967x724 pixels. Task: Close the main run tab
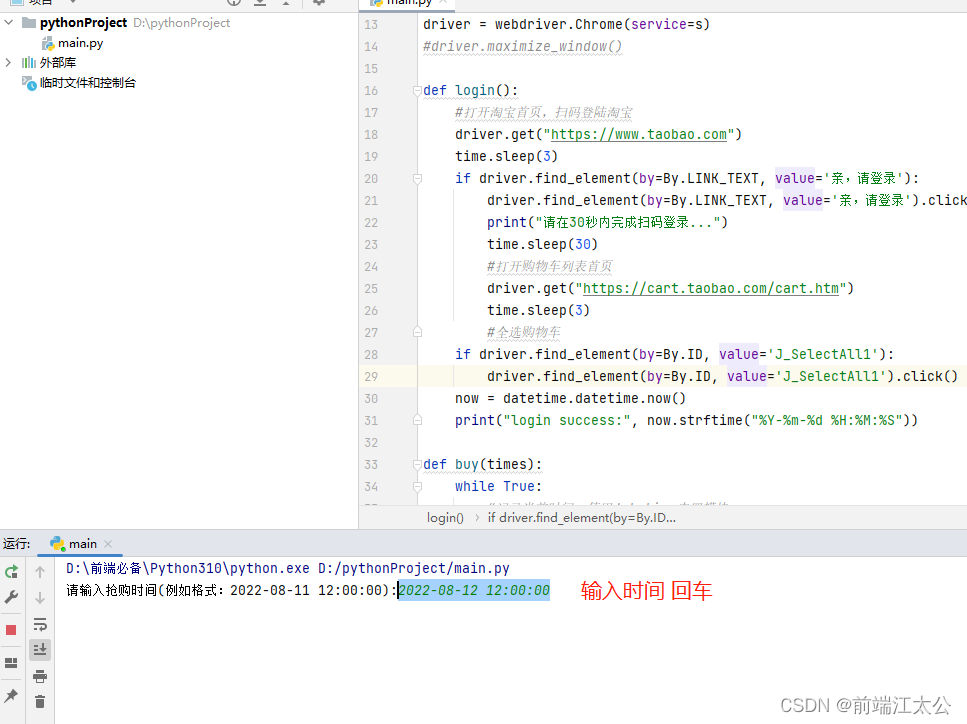pos(108,544)
